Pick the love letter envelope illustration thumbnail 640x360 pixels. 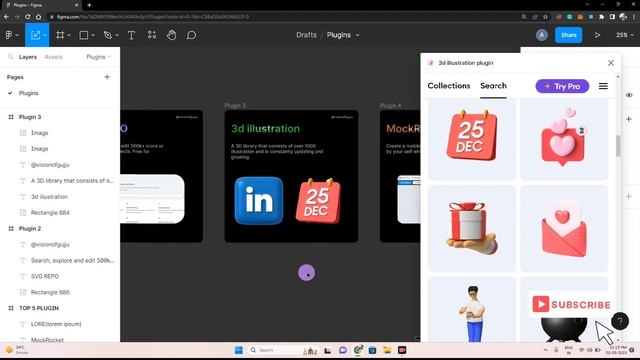coord(564,229)
